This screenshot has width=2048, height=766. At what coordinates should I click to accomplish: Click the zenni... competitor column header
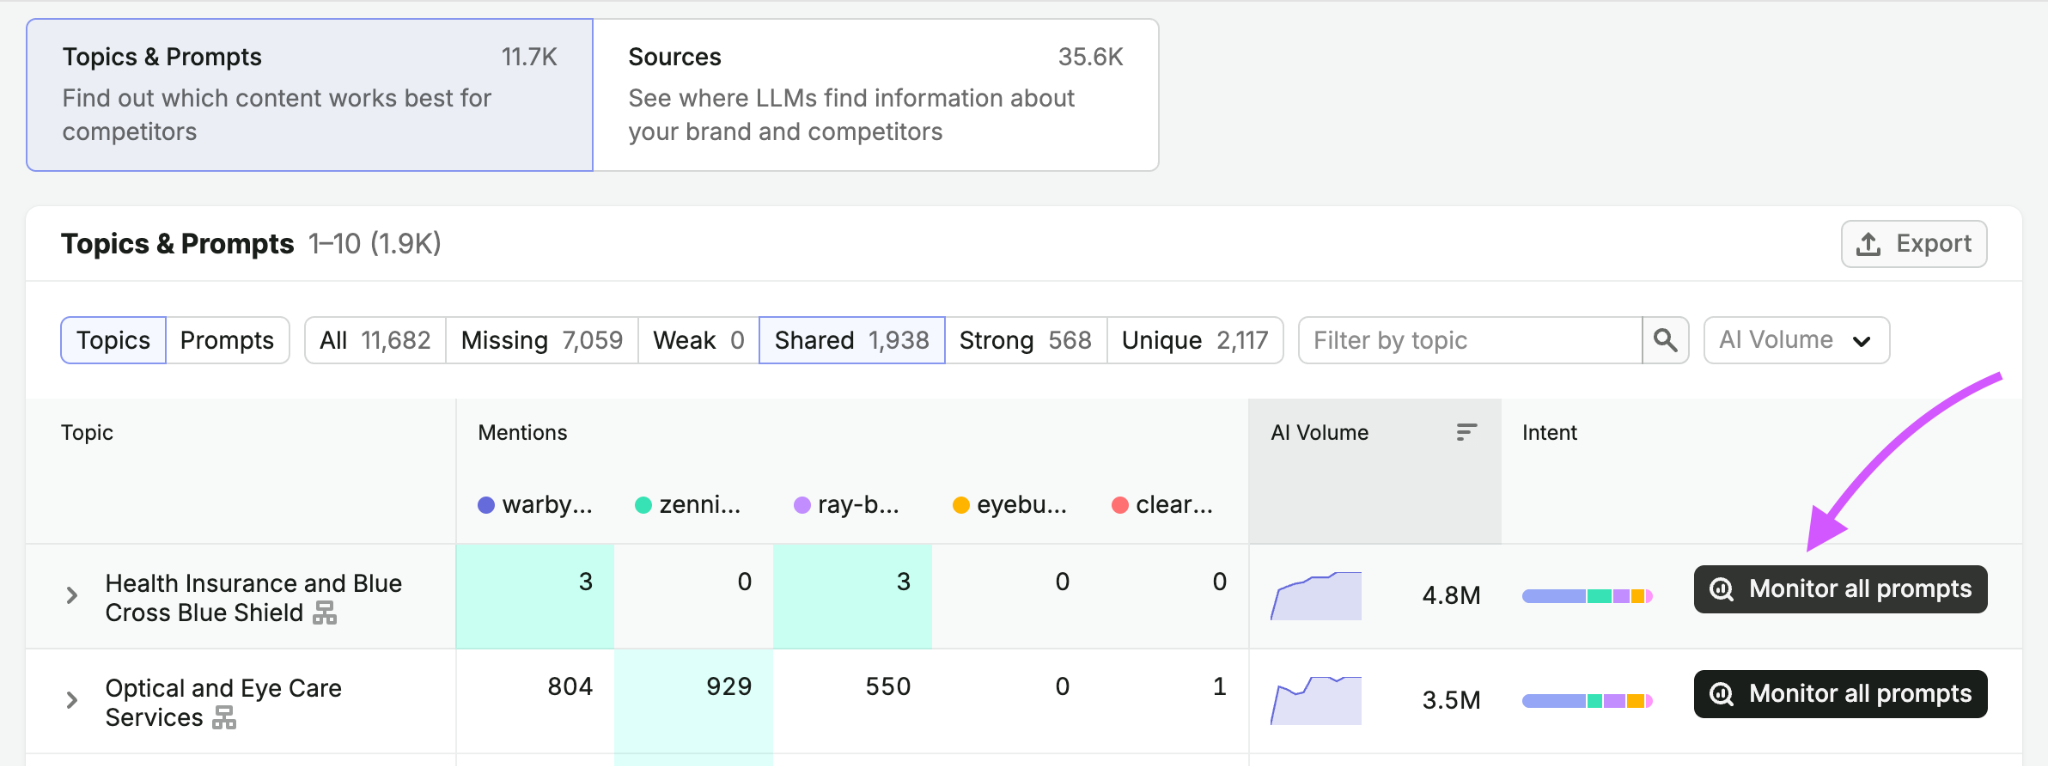688,505
